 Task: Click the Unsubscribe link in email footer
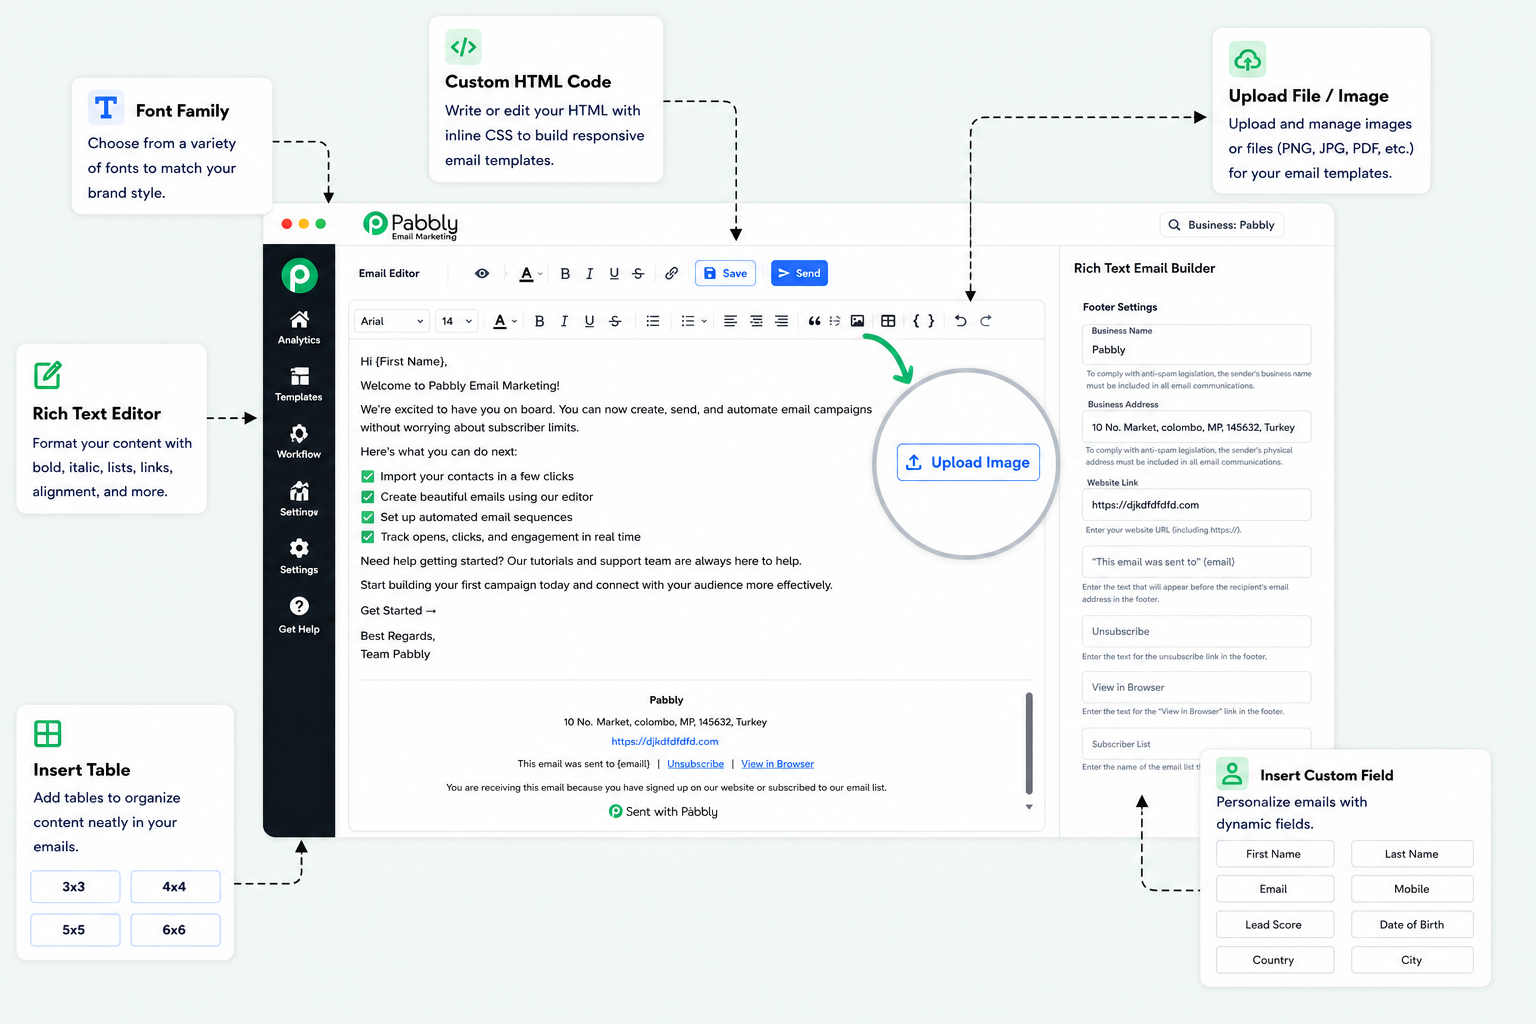pyautogui.click(x=695, y=764)
